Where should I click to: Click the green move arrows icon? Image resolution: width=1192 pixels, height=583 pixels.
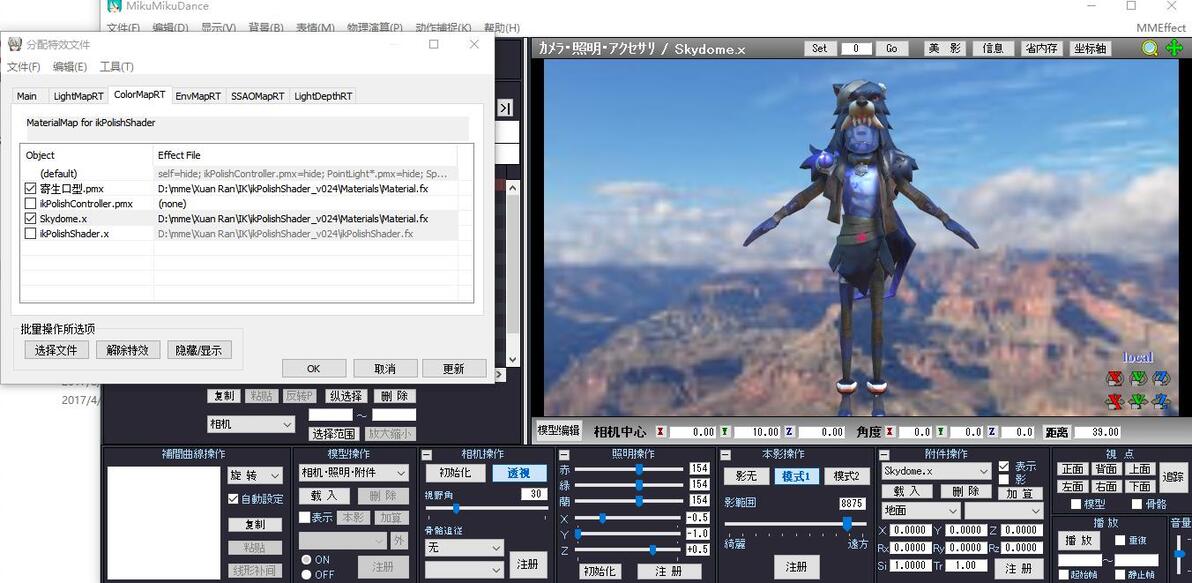pyautogui.click(x=1174, y=48)
